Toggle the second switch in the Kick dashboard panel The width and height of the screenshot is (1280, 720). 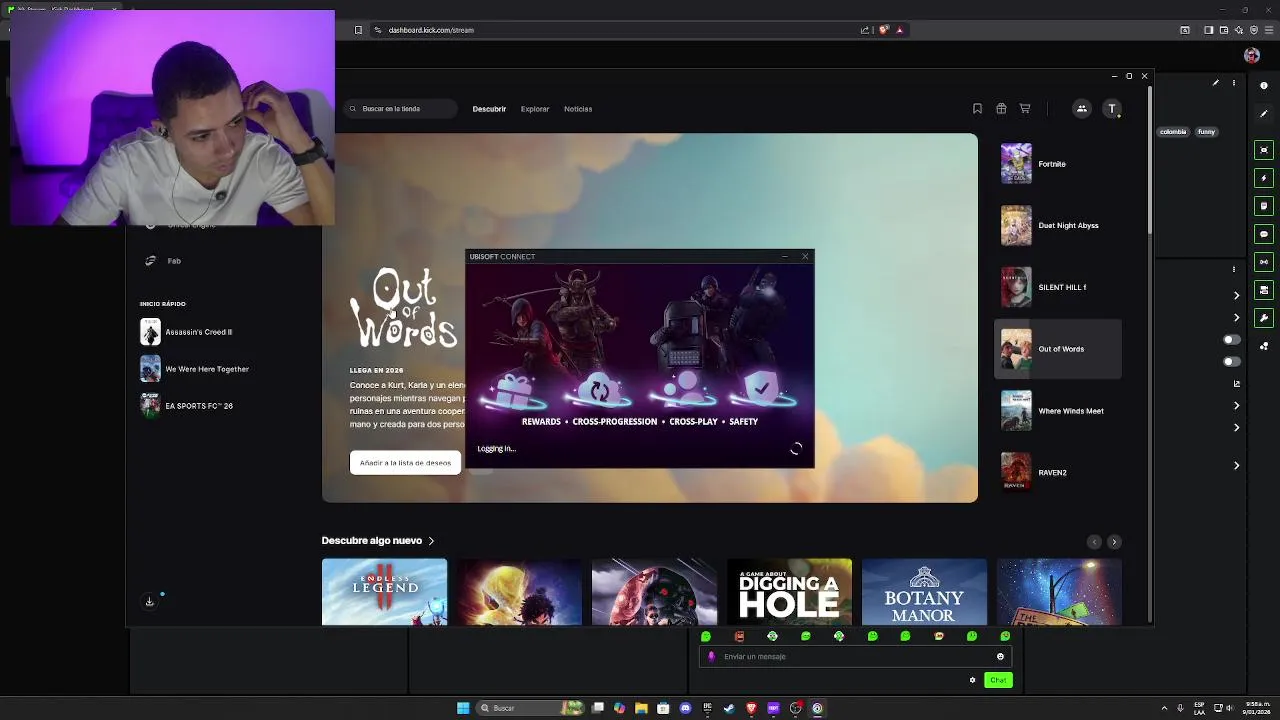tap(1232, 362)
